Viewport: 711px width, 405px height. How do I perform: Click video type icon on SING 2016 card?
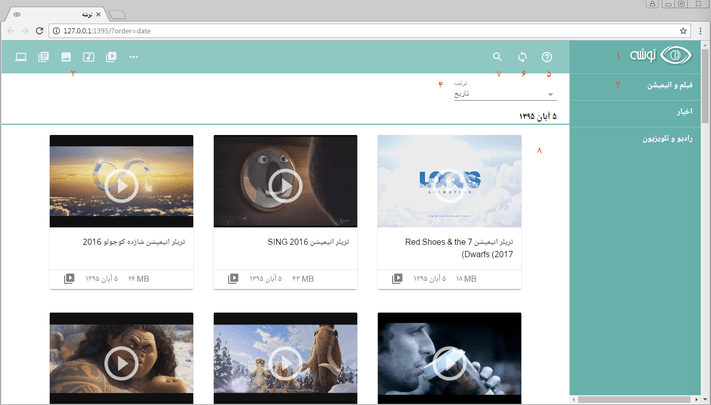tap(233, 278)
